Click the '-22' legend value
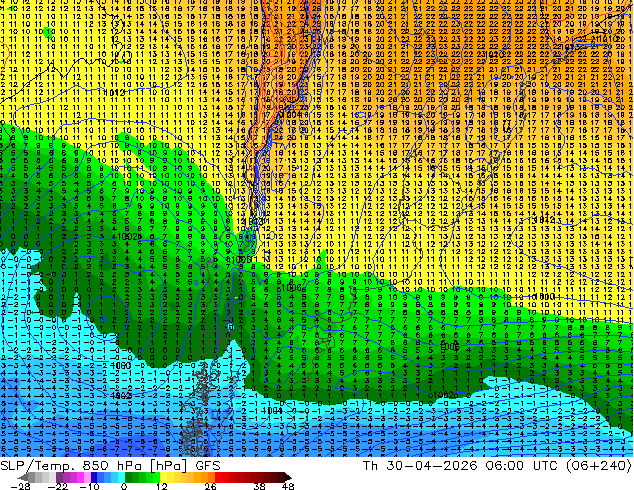 point(57,486)
